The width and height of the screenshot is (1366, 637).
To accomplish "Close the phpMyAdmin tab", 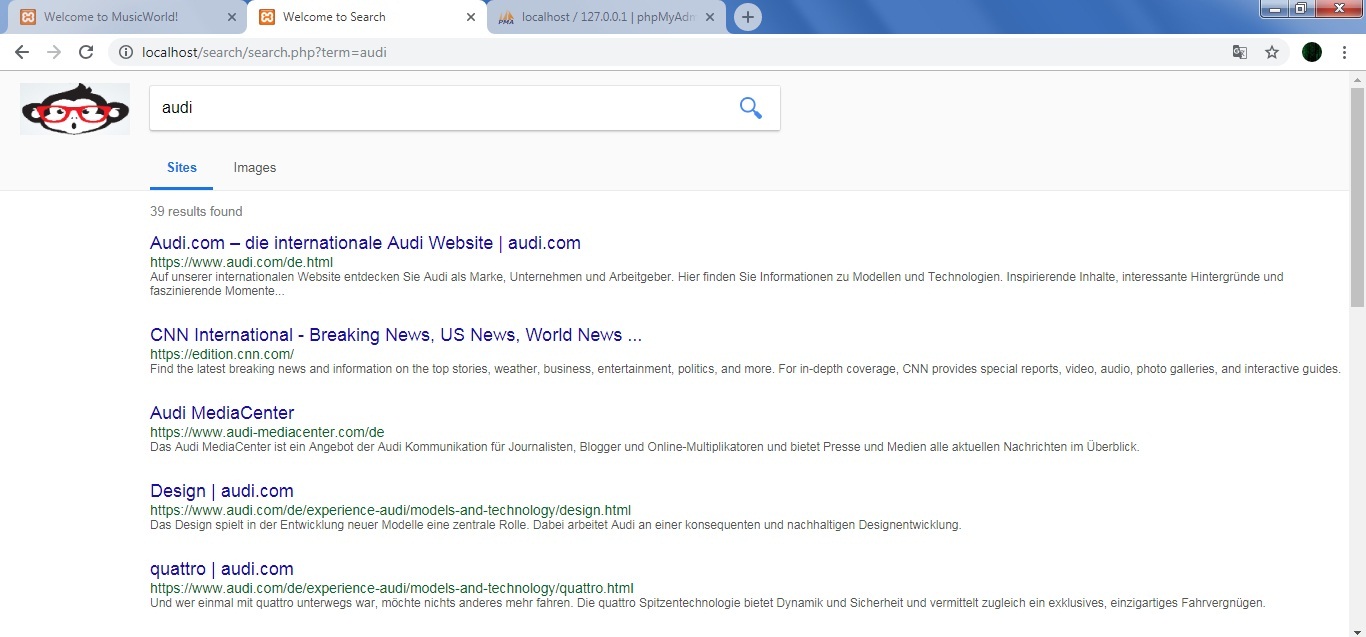I will coord(710,17).
